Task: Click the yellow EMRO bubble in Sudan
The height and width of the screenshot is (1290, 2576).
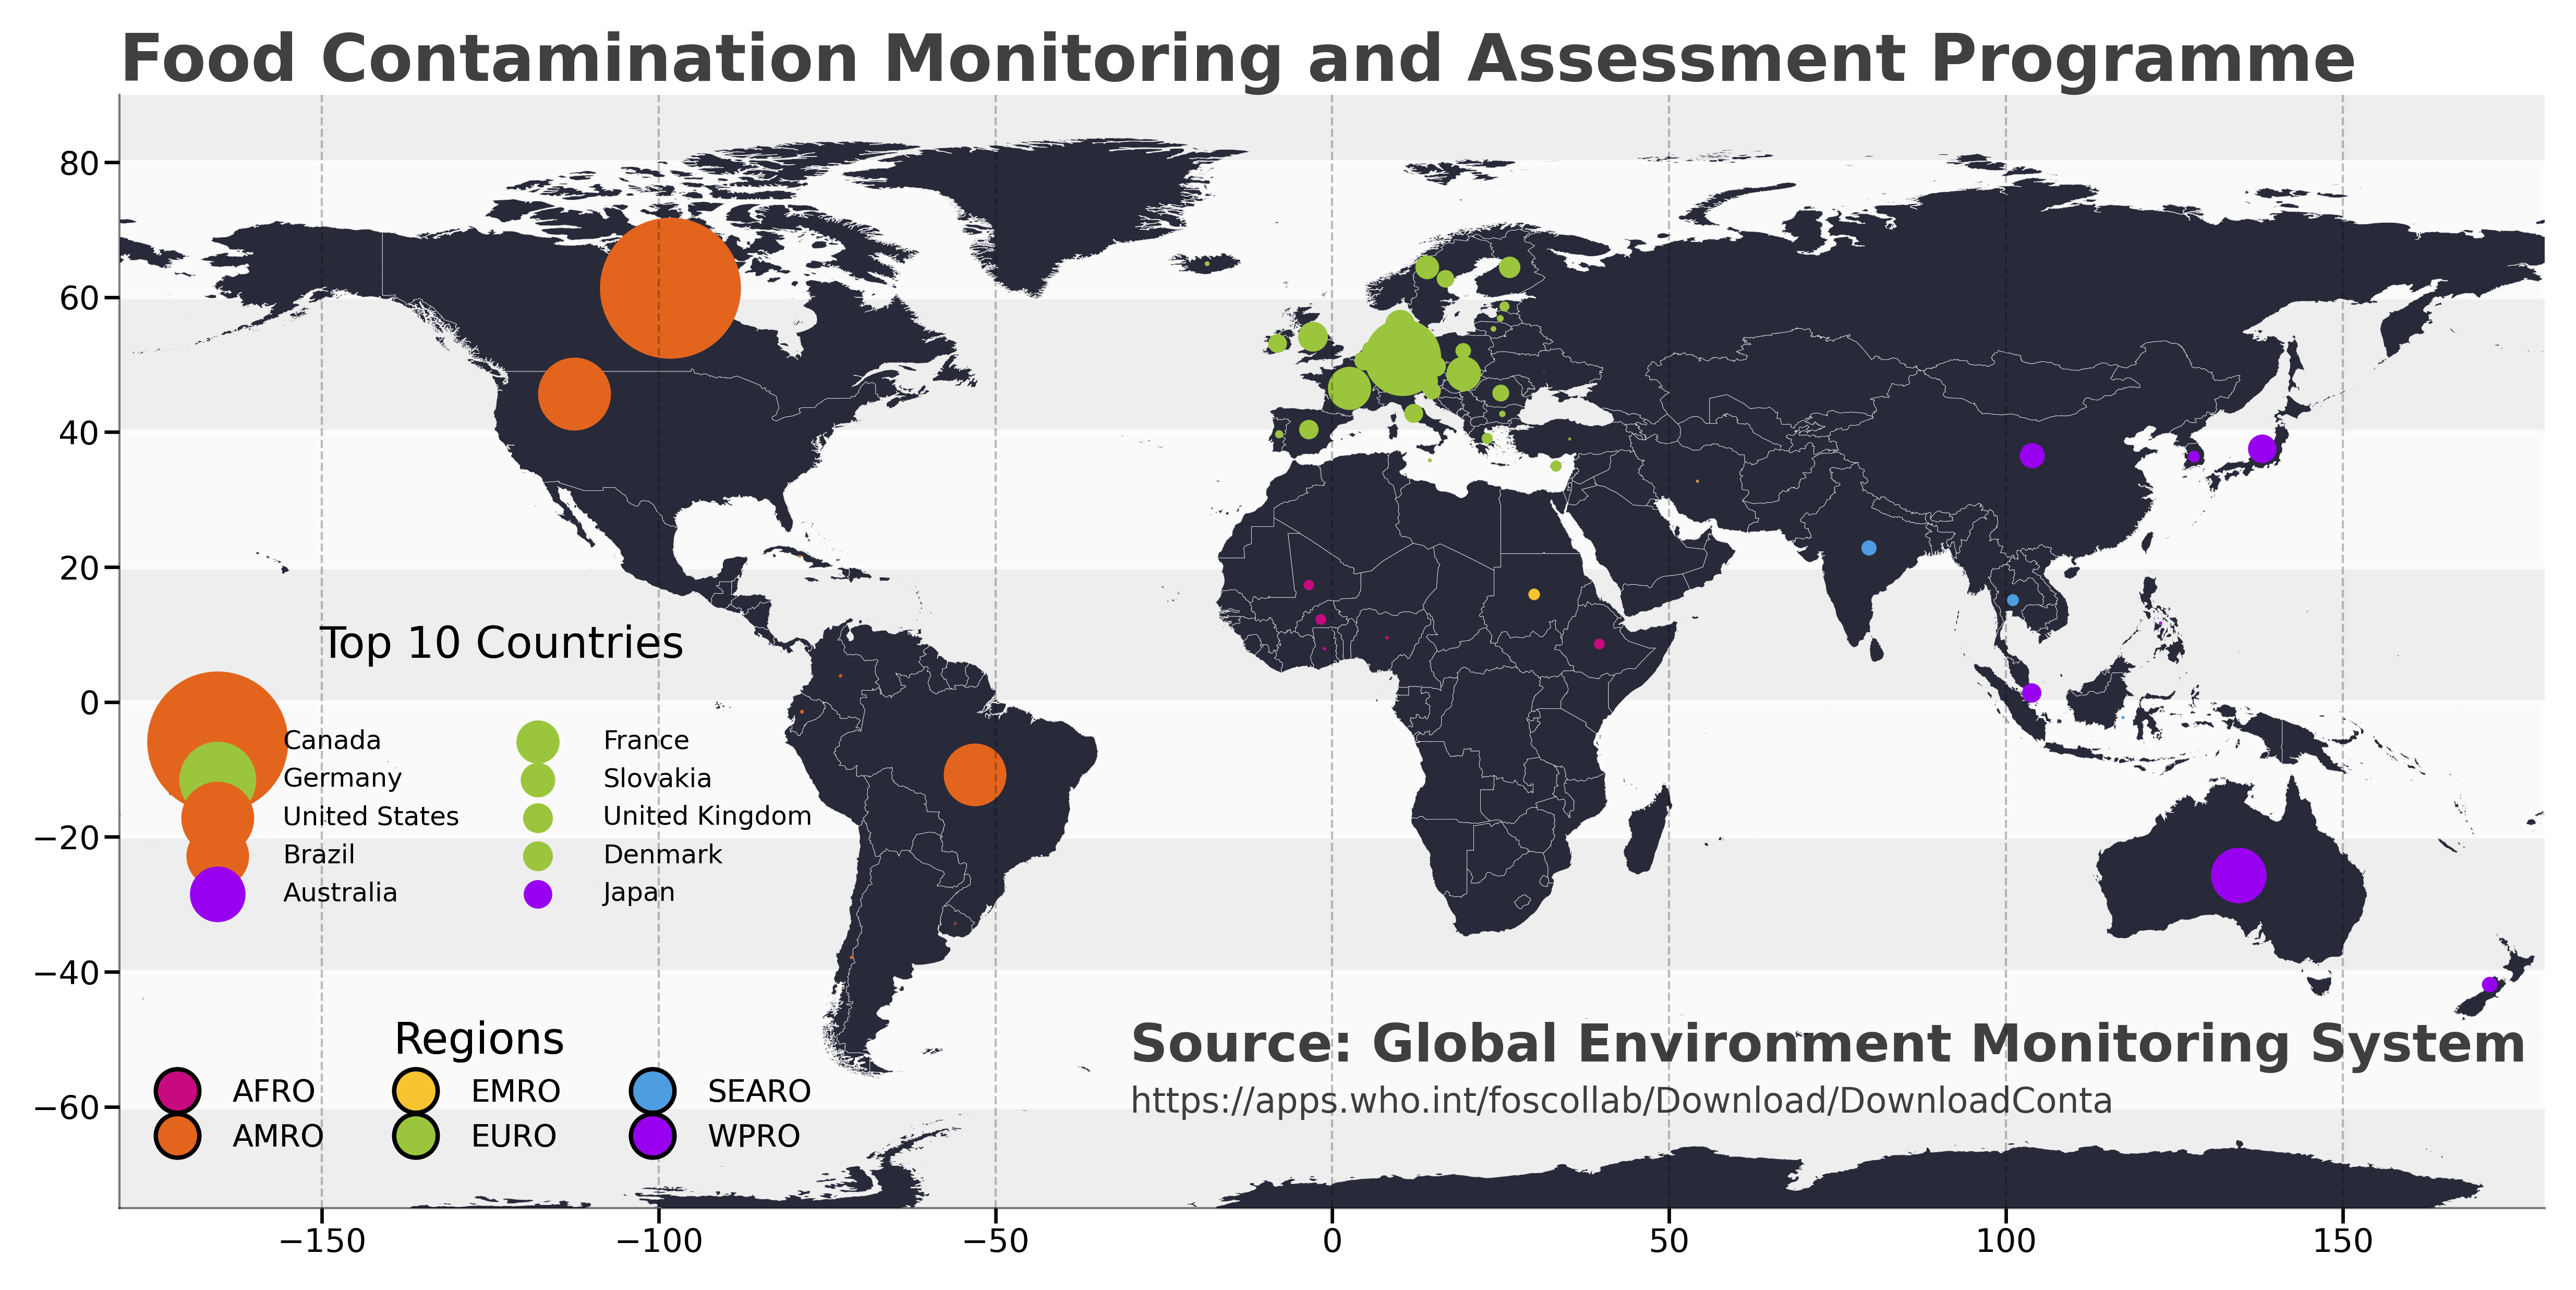Action: pyautogui.click(x=1534, y=595)
